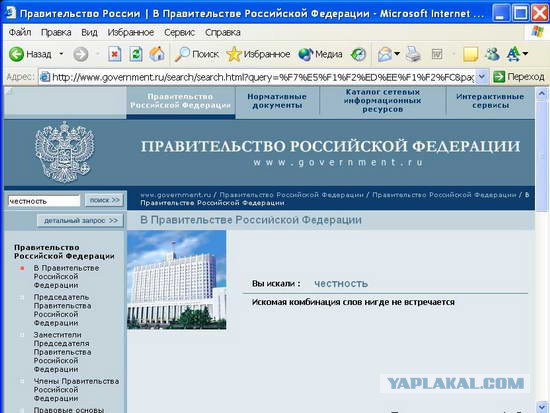Open sidebar link Заместители Председателя Правительства
Image resolution: width=550 pixels, height=413 pixels.
(x=62, y=352)
